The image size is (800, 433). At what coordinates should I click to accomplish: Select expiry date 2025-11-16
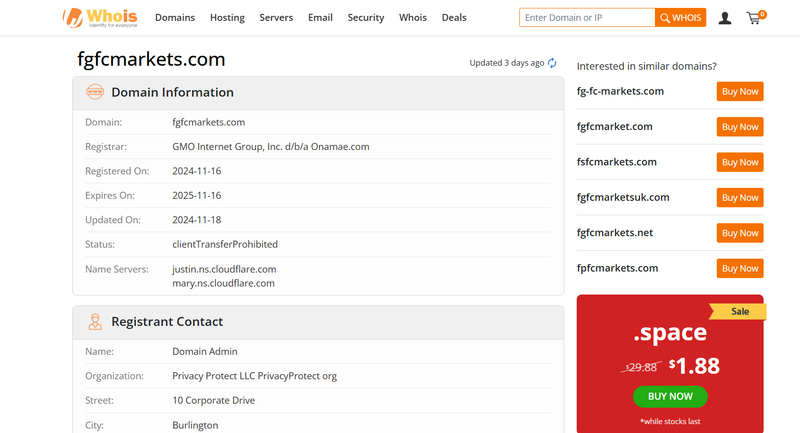pos(196,195)
